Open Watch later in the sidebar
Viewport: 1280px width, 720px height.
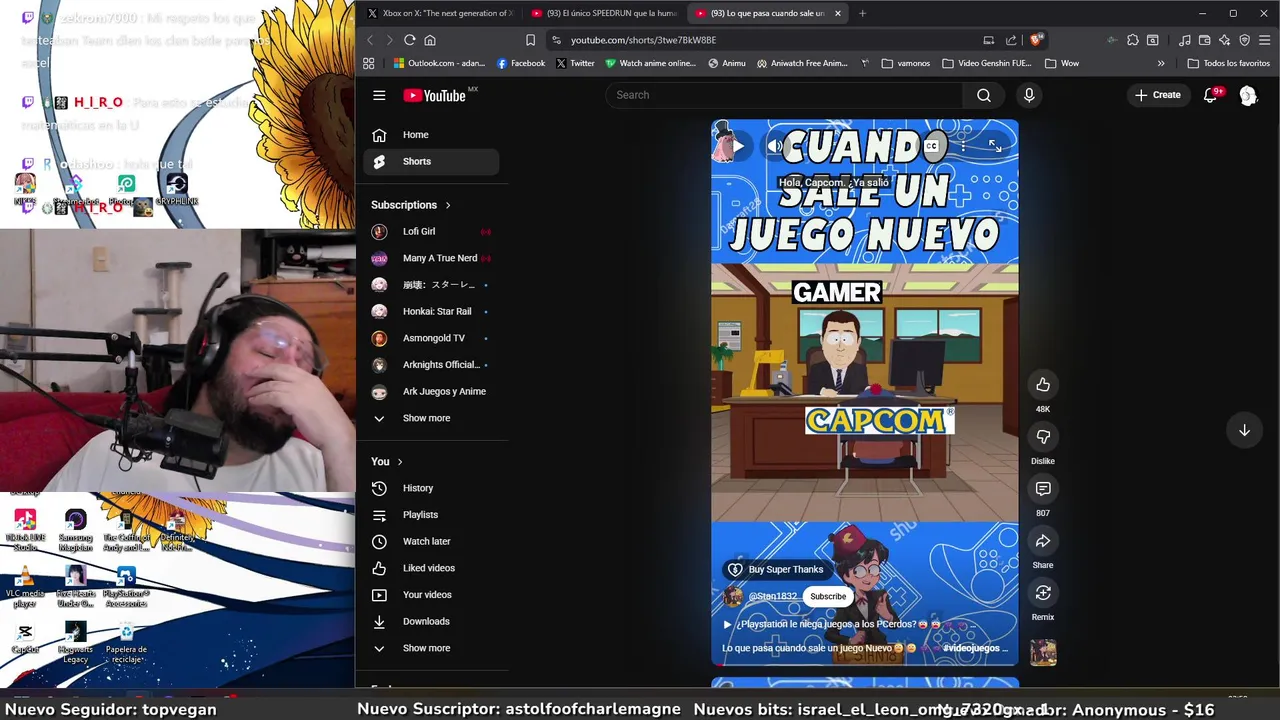tap(432, 541)
